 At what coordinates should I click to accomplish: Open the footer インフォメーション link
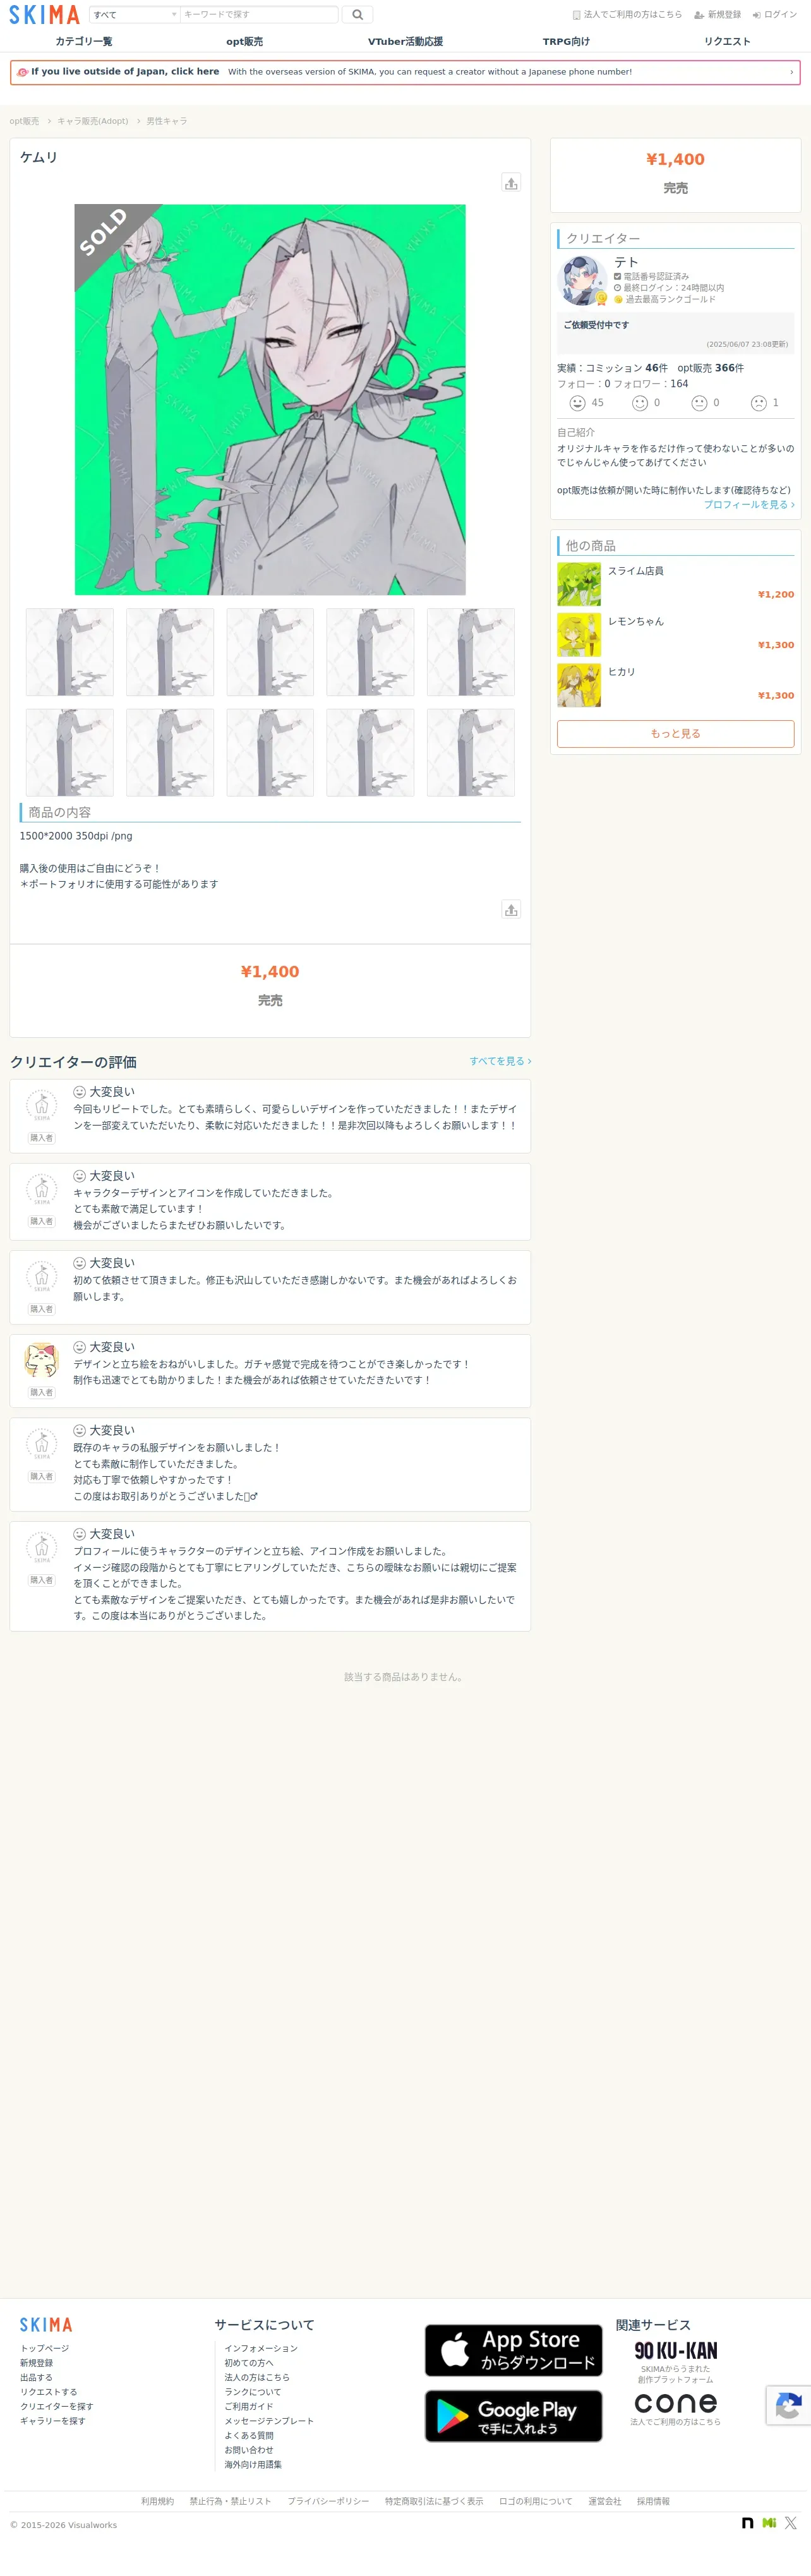click(x=261, y=2349)
